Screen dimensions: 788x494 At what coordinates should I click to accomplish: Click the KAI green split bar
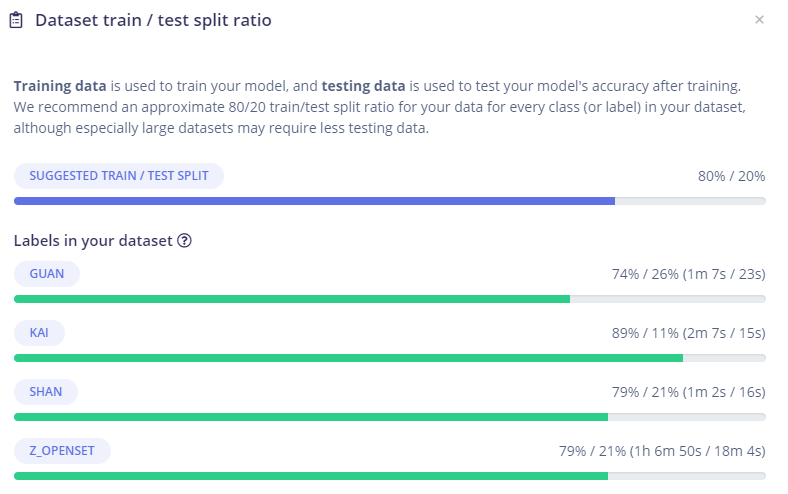(348, 358)
